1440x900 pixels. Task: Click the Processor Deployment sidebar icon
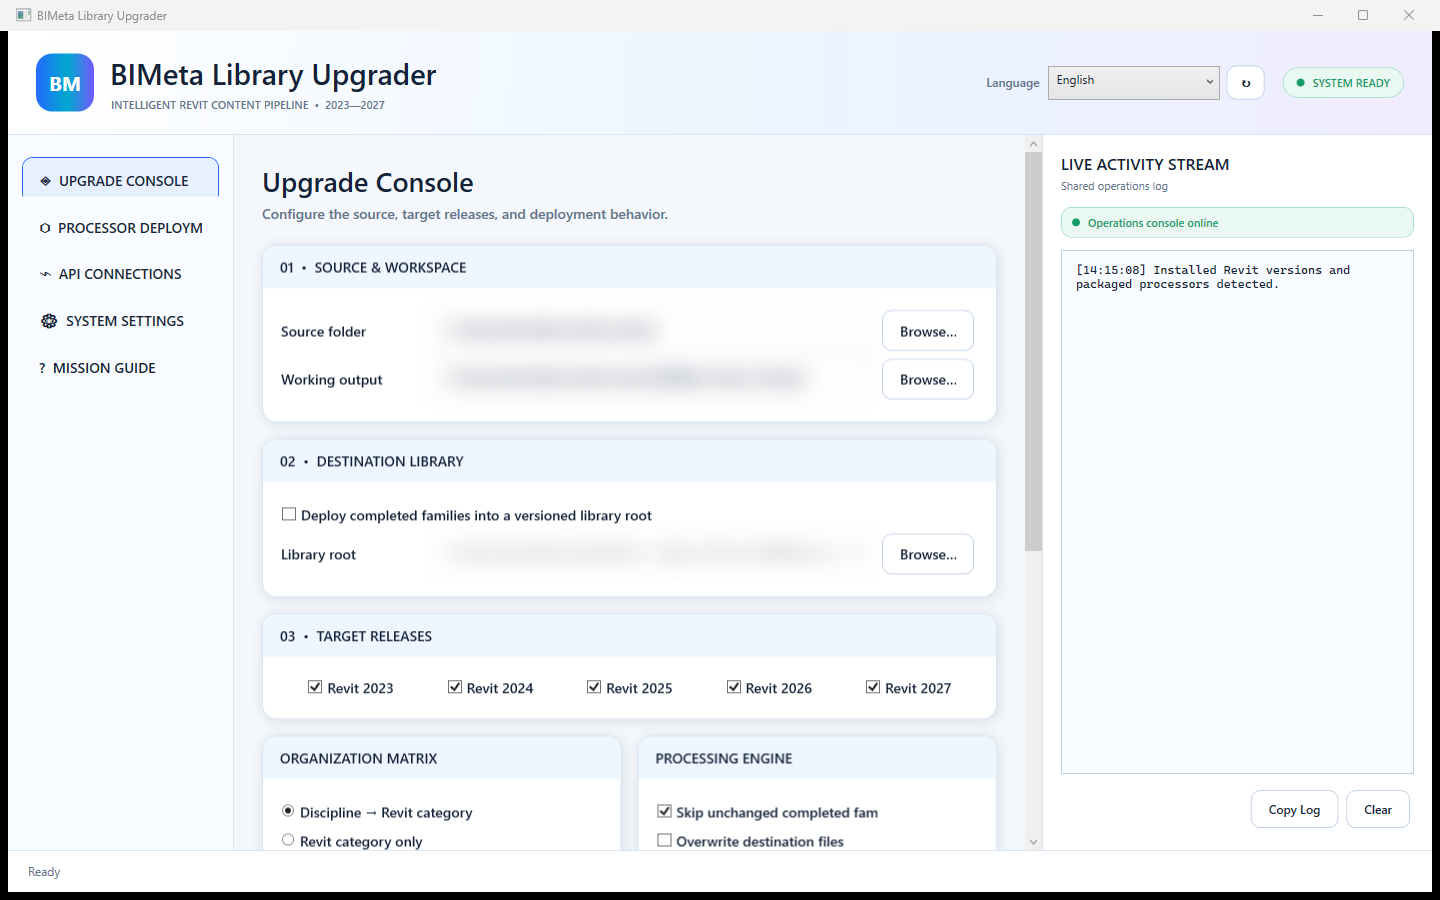point(45,228)
